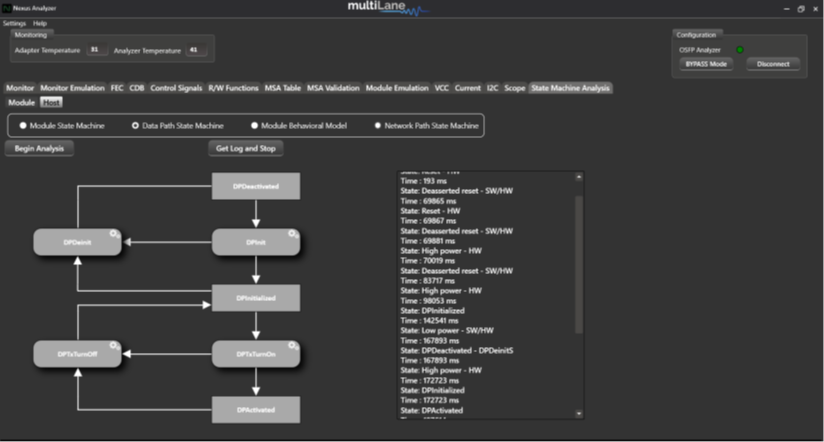Choose Module Behavioral Model radio button
Screen dimensions: 824x442
254,126
